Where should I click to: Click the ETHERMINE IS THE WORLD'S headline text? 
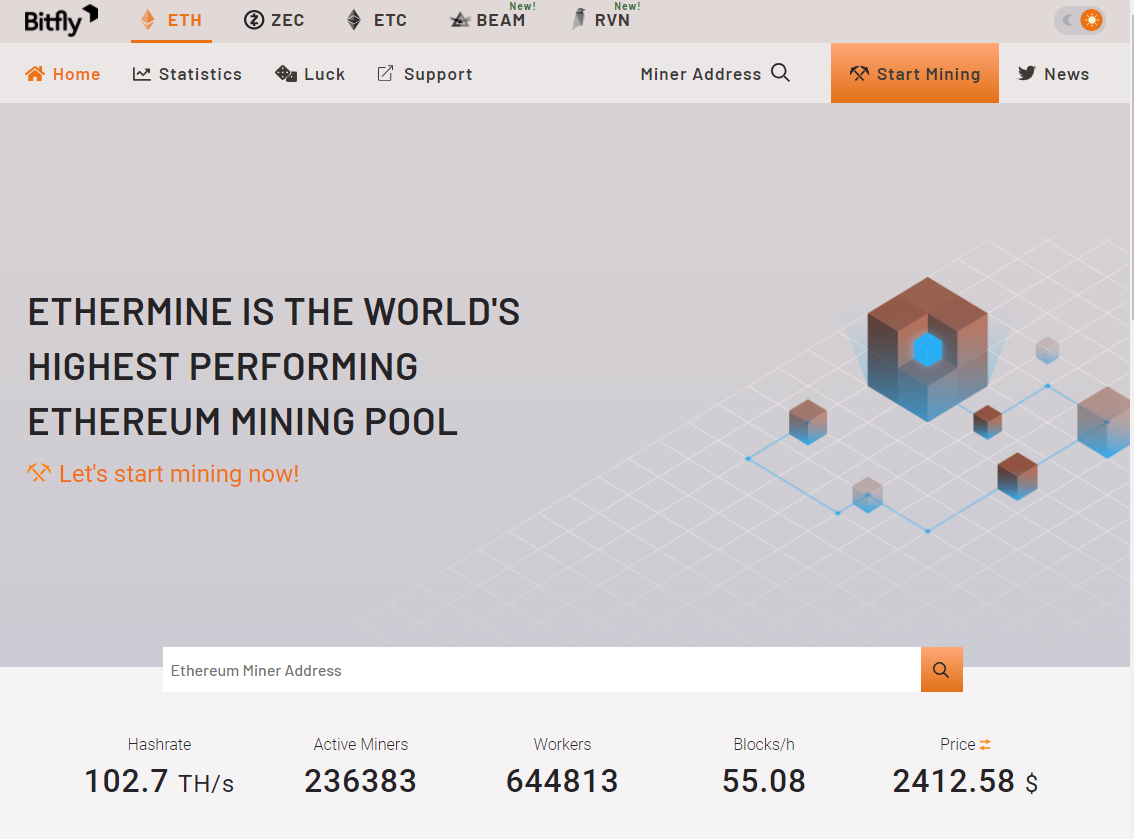[x=274, y=312]
